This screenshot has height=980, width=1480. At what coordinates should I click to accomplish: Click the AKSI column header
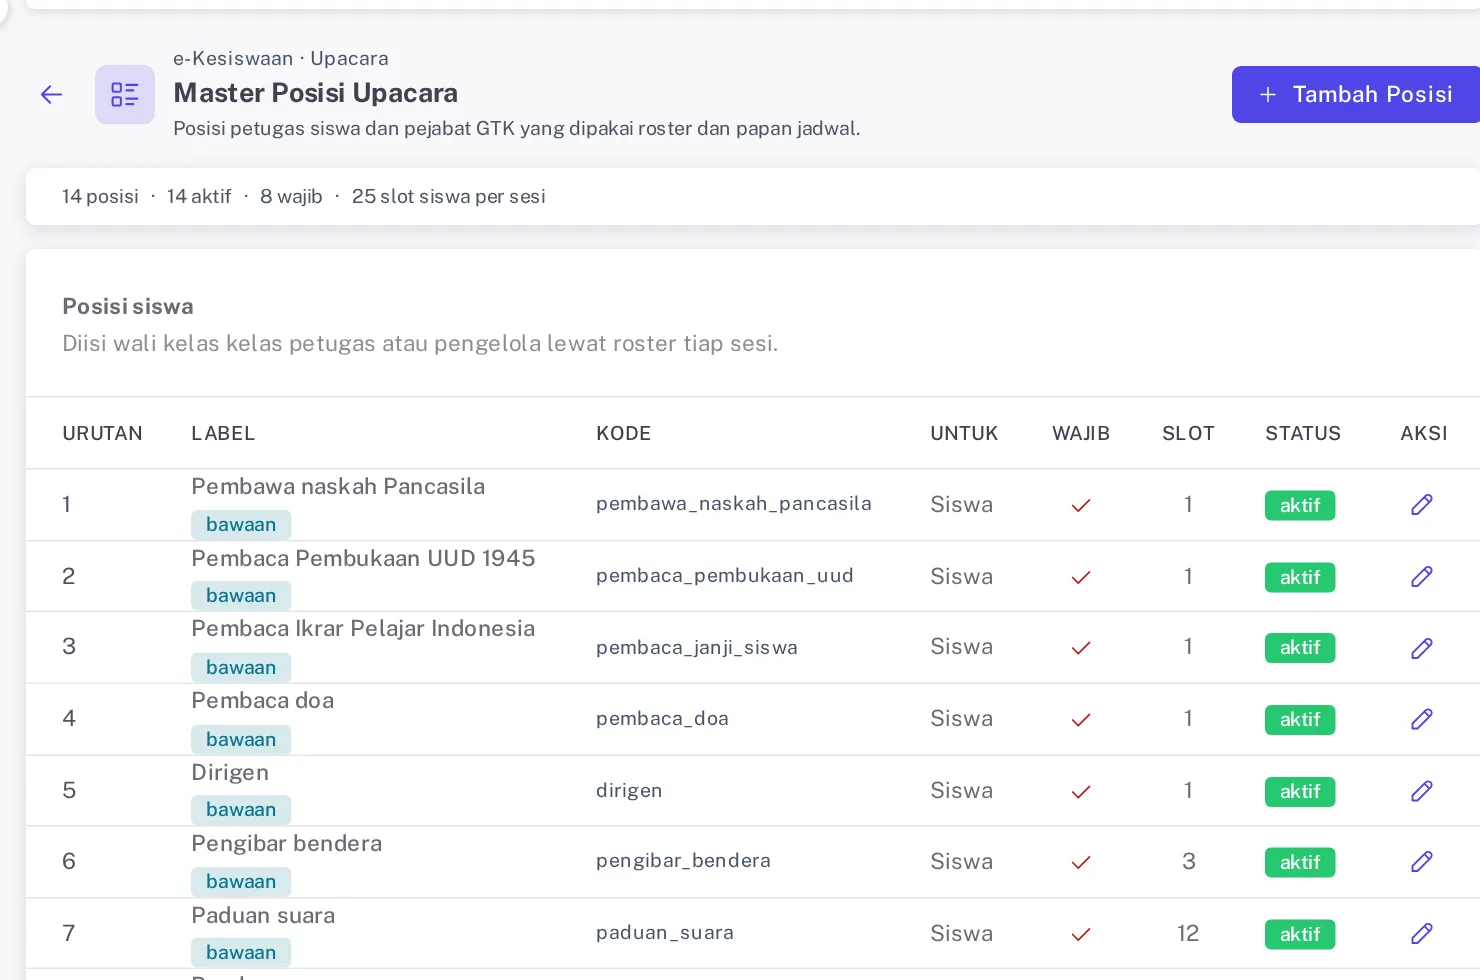(x=1424, y=433)
